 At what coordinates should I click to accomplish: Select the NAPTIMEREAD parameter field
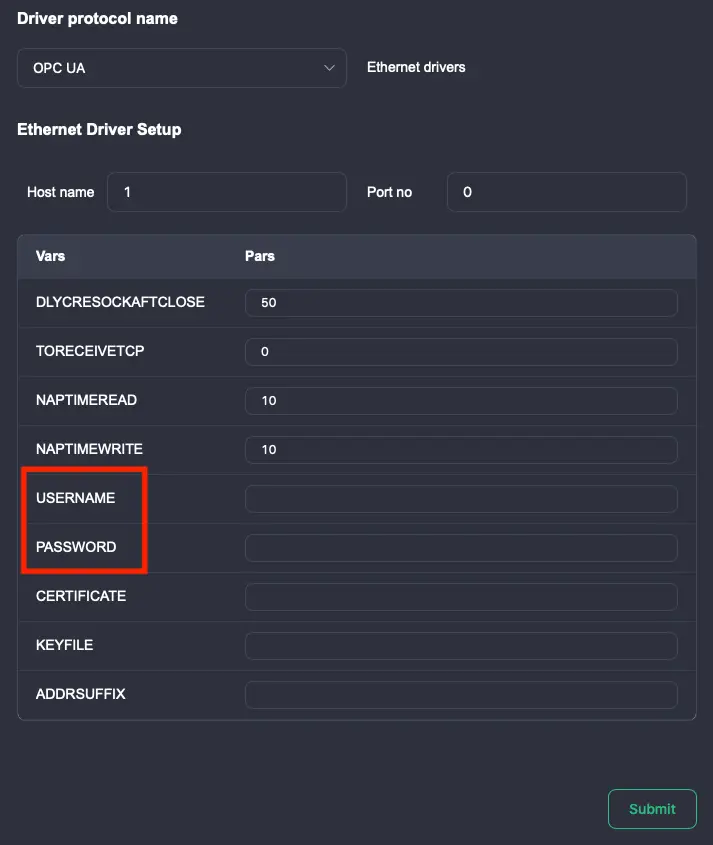461,401
